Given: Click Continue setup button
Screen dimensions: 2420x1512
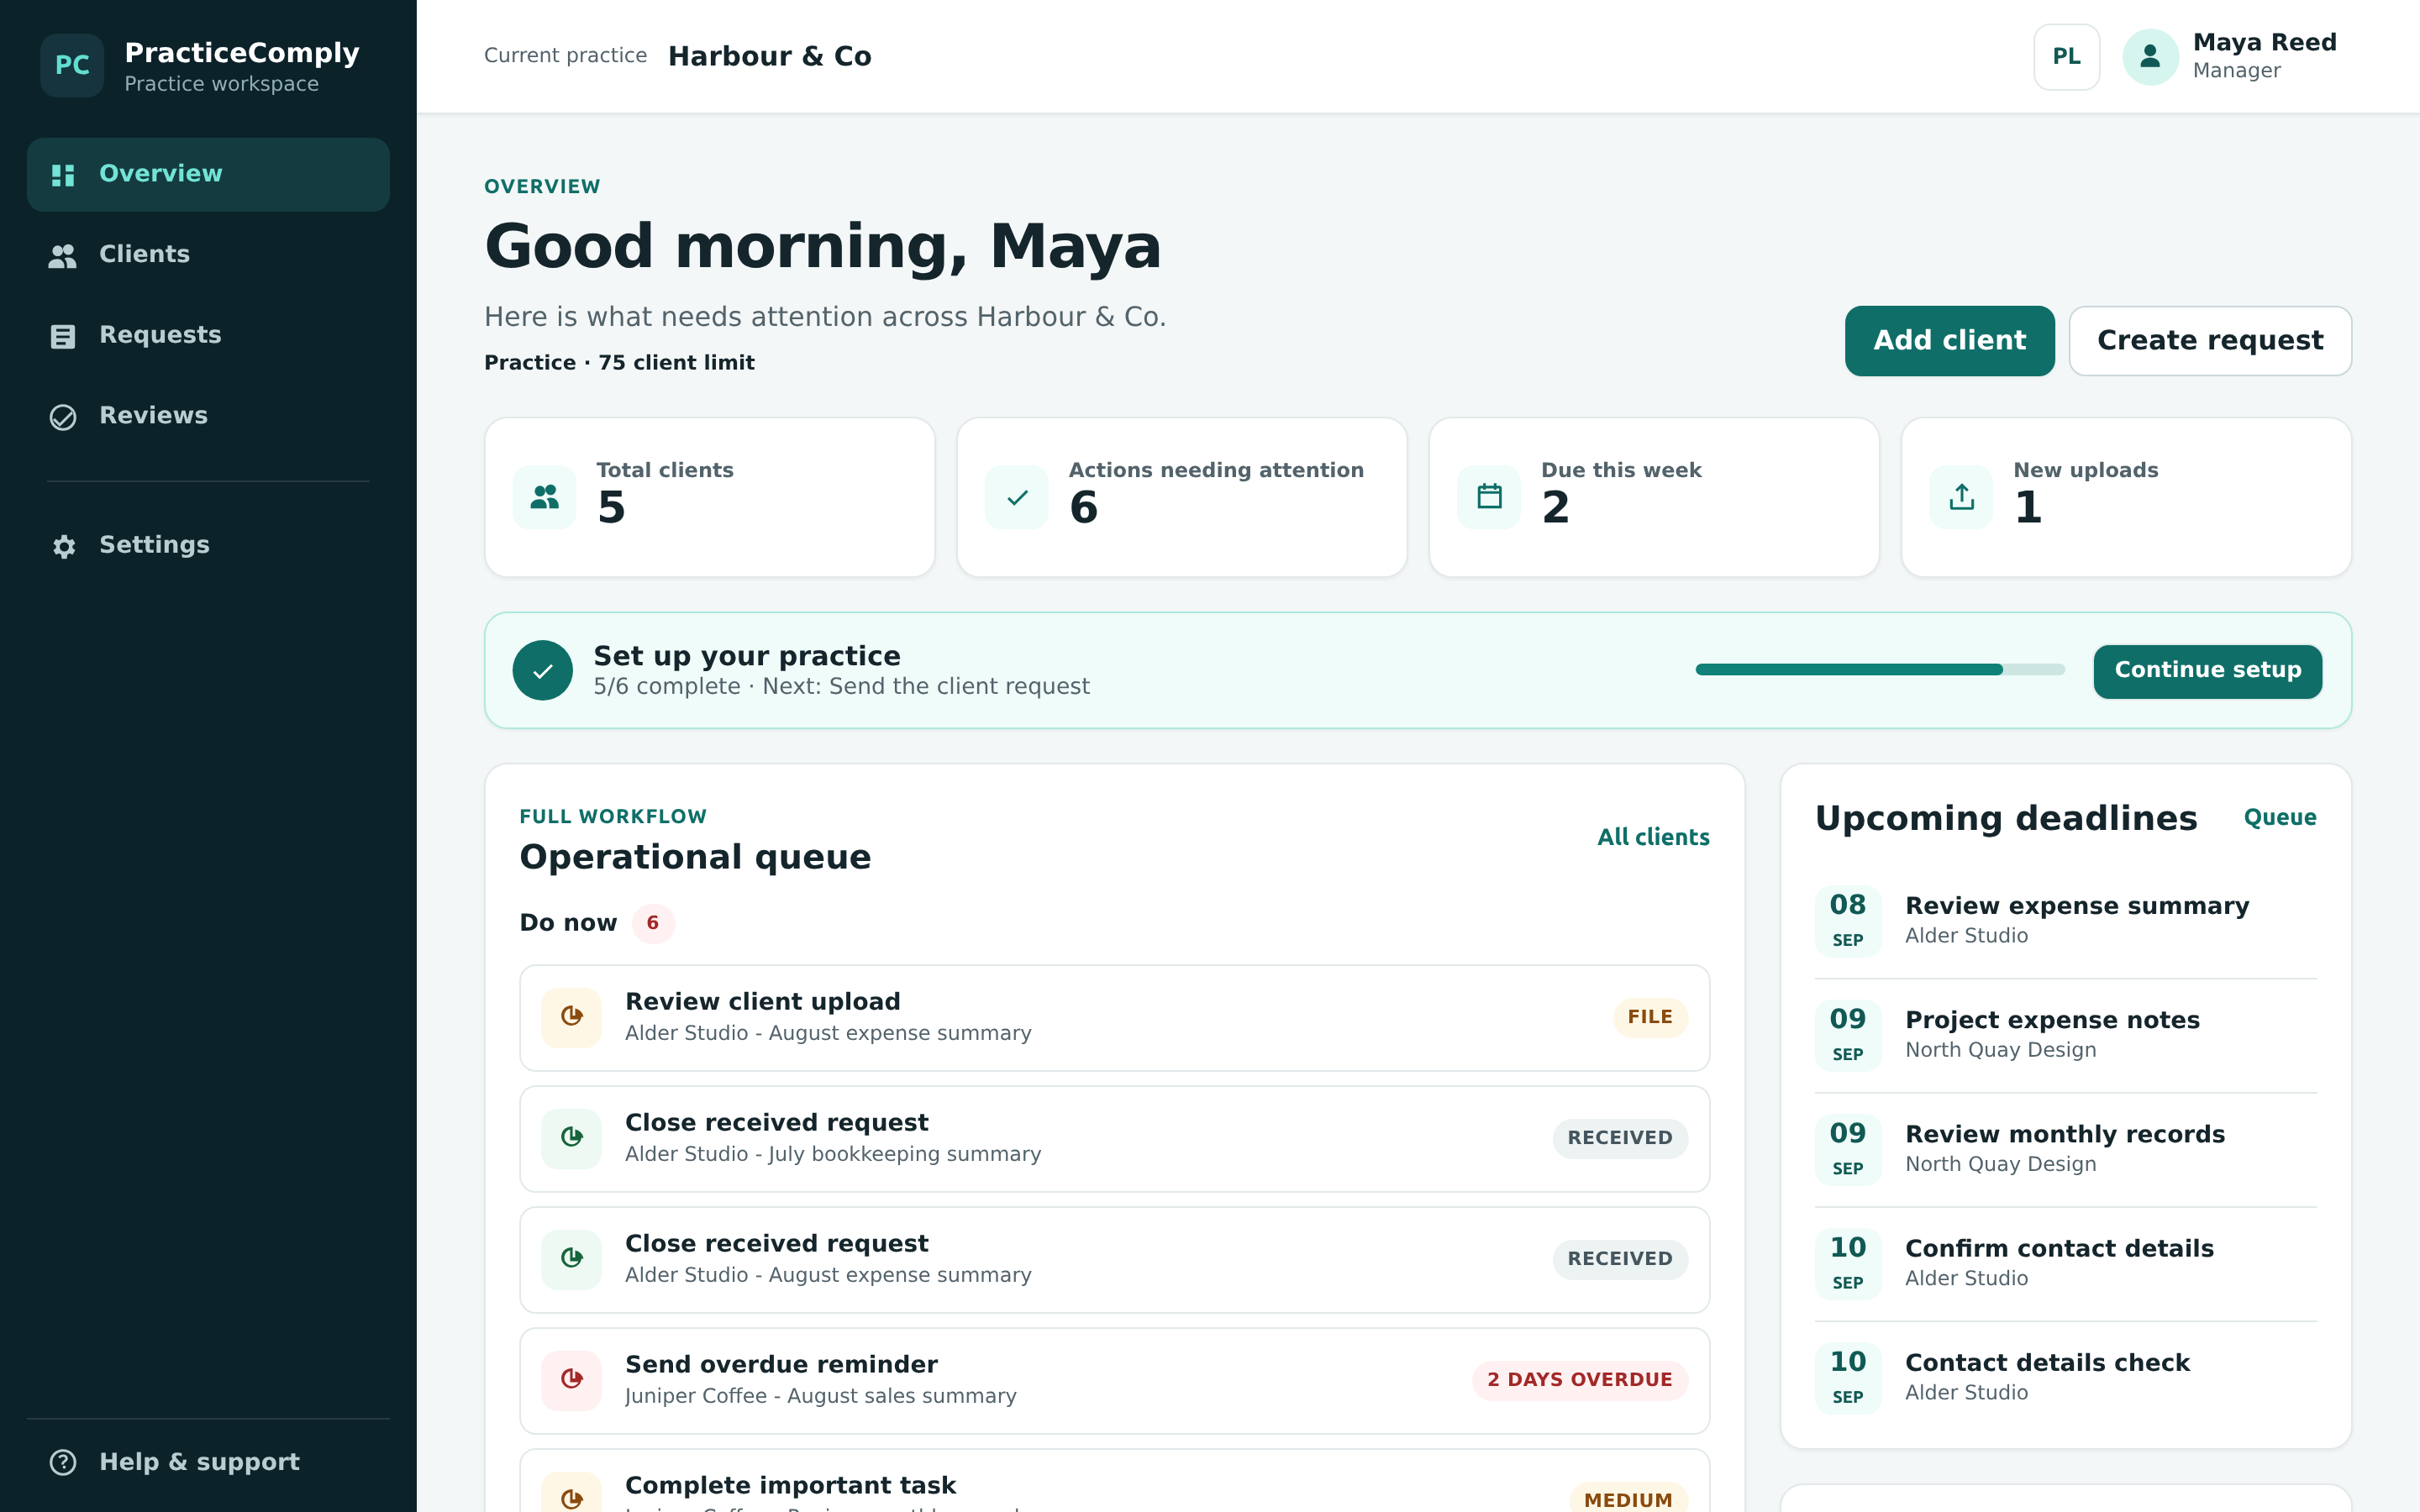Looking at the screenshot, I should click(2207, 671).
